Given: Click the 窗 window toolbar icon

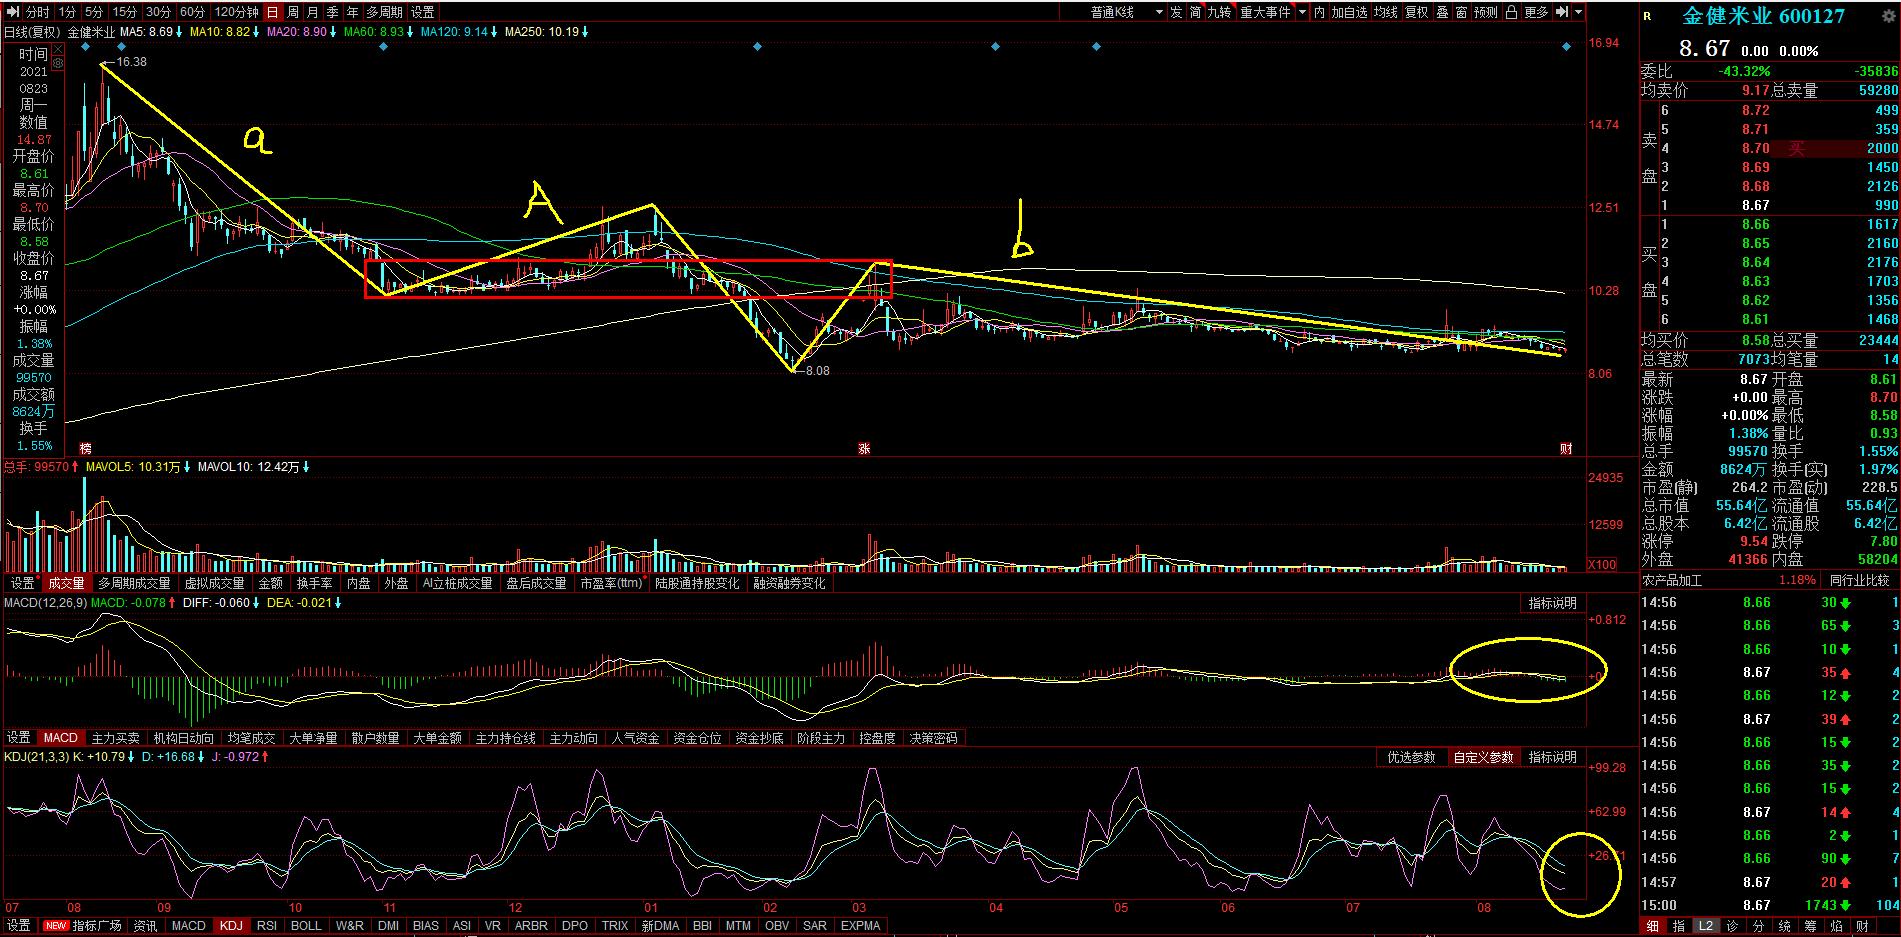Looking at the screenshot, I should point(1461,12).
